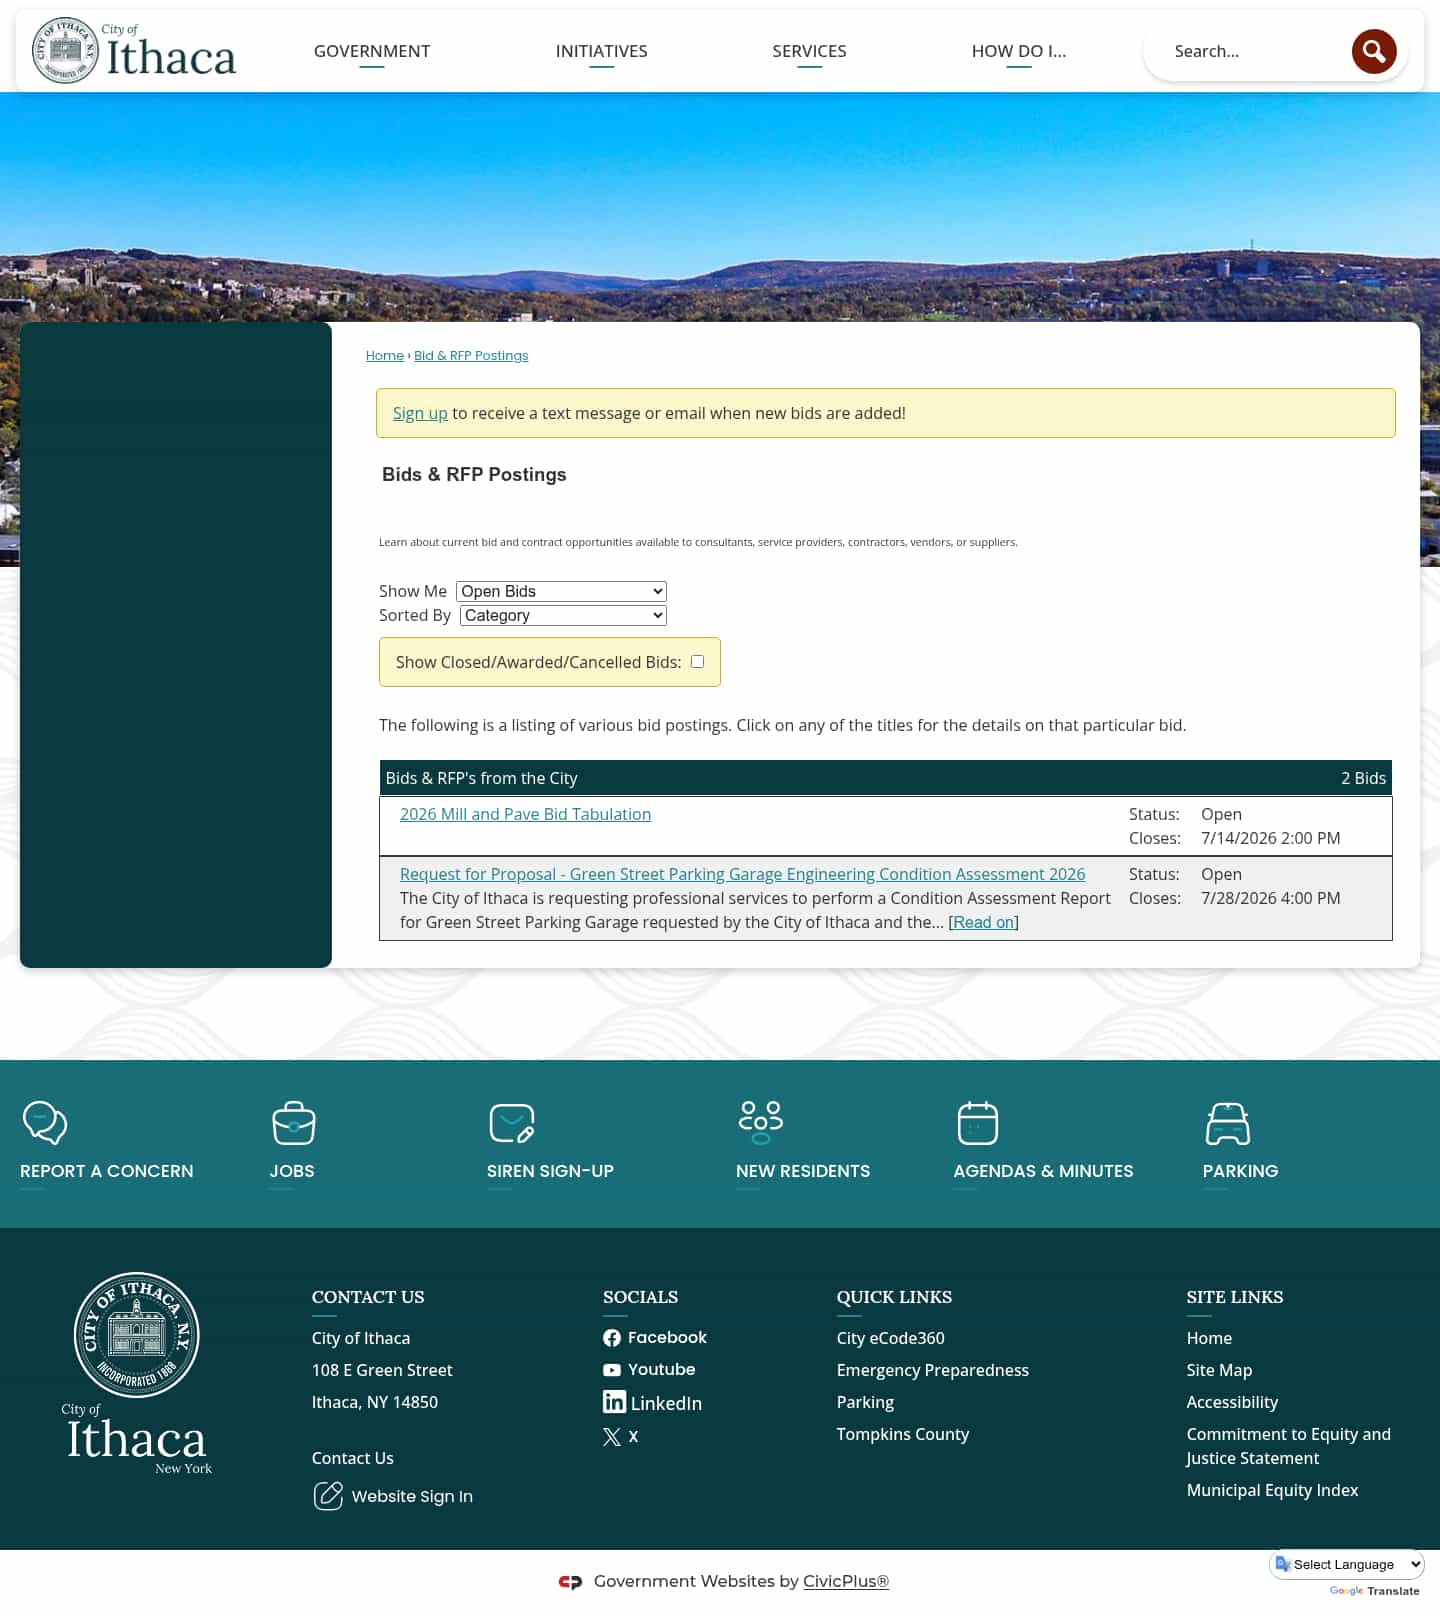
Task: Click the '7/28/2026 4:00 PM' closing date
Action: click(1270, 898)
